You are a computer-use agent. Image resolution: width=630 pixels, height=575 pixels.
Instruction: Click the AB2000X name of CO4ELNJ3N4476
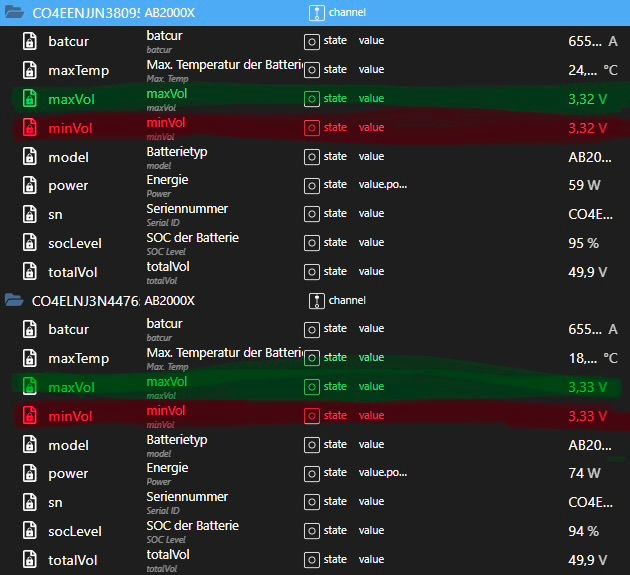tap(170, 301)
